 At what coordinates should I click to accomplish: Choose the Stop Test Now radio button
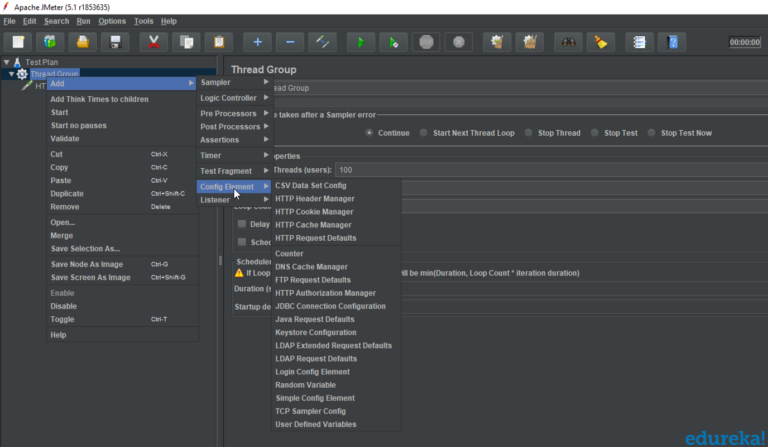pos(652,133)
